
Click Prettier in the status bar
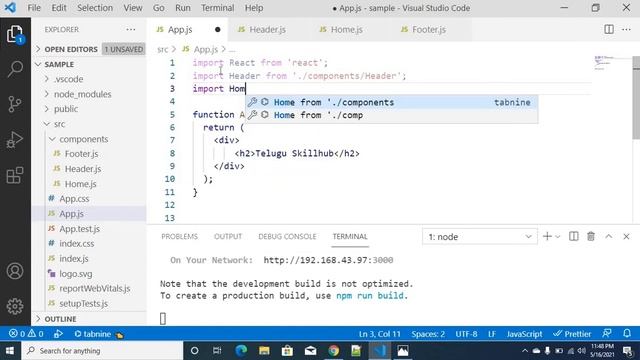tap(572, 334)
